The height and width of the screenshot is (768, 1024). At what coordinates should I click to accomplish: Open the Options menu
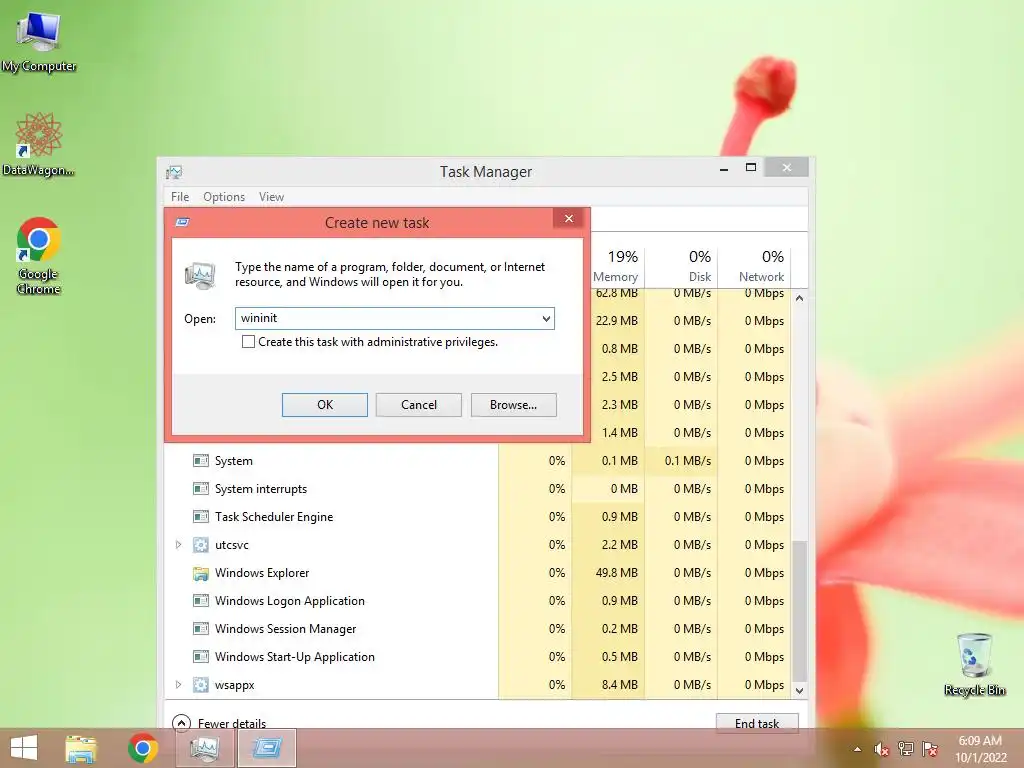(224, 197)
